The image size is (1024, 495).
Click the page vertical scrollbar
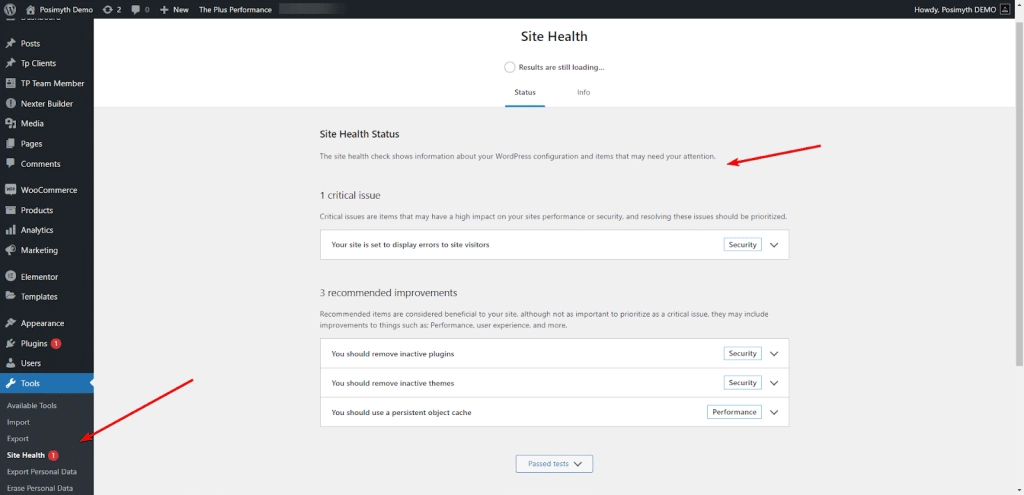(1019, 193)
